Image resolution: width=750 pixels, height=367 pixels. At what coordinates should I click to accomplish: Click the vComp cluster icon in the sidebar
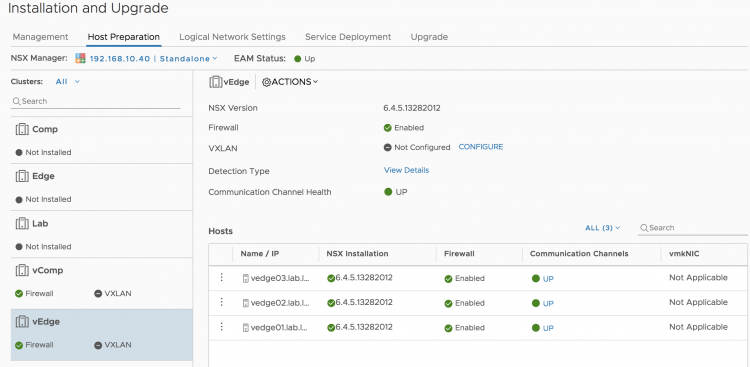pos(22,270)
